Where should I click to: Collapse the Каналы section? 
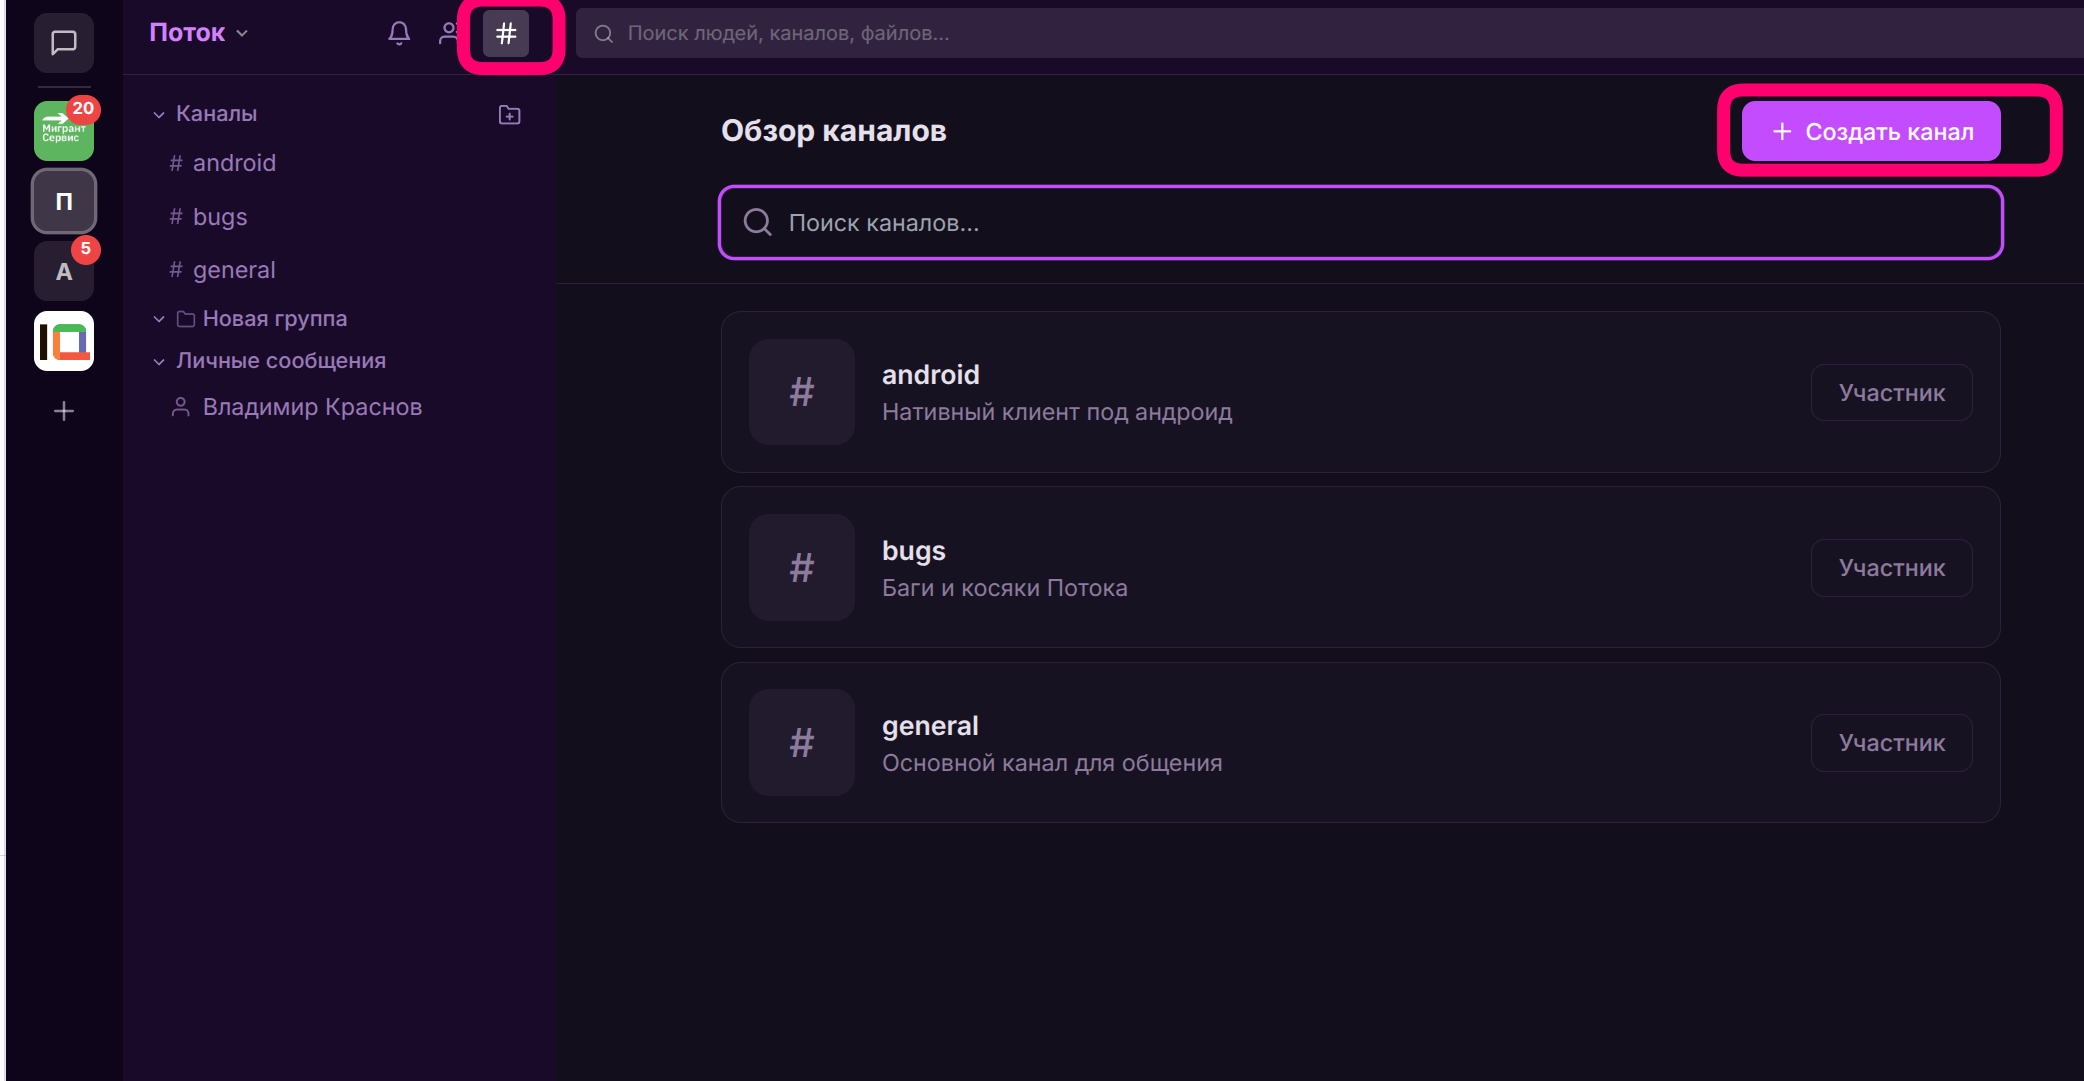click(159, 115)
